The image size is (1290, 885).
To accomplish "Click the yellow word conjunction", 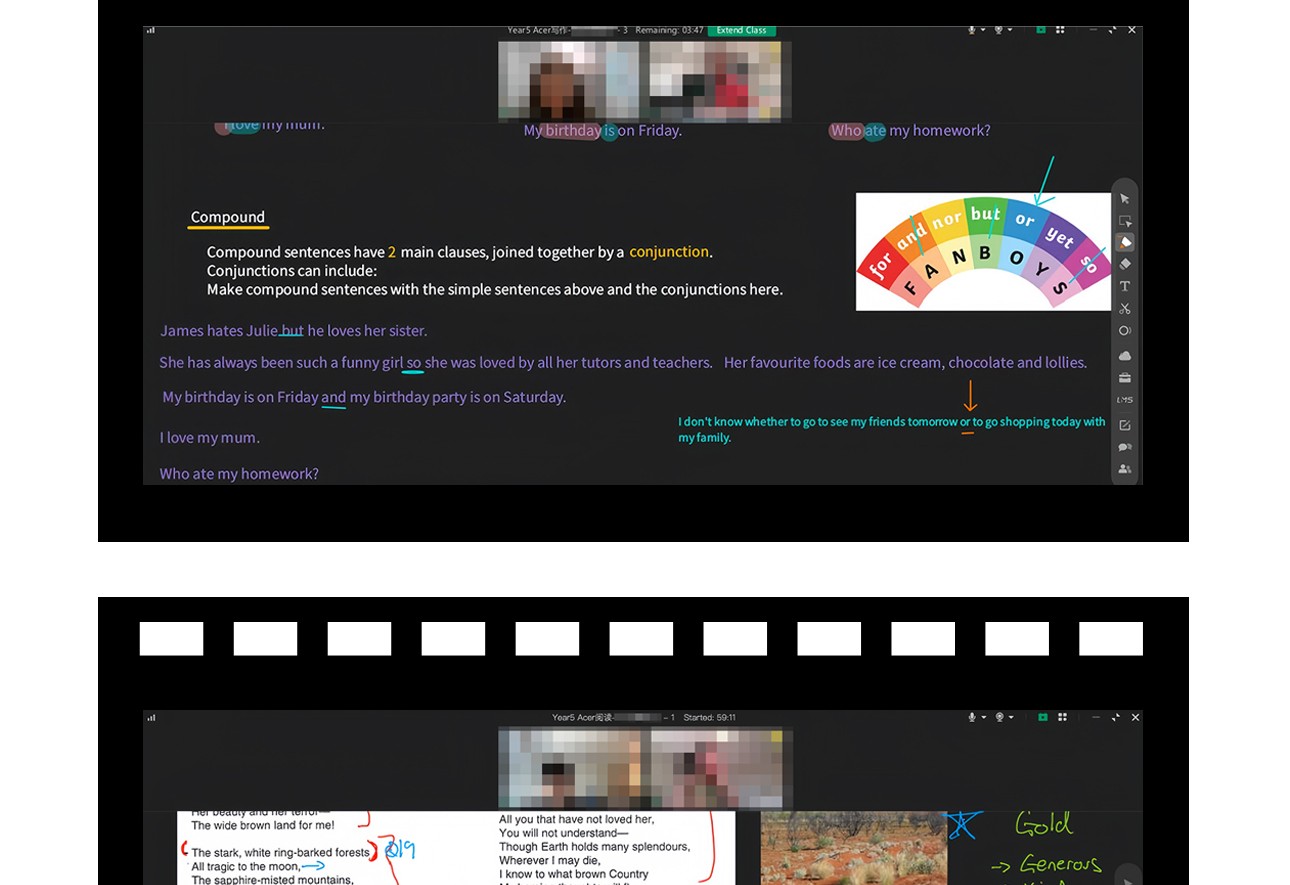I will [669, 252].
